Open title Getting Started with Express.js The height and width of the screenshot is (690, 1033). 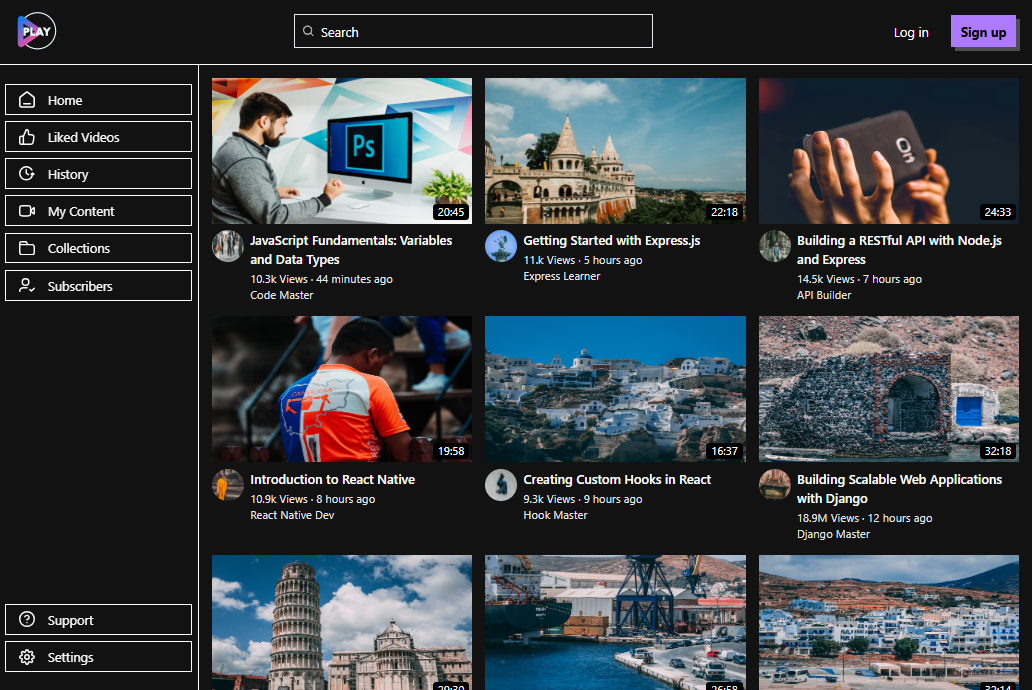coord(611,241)
